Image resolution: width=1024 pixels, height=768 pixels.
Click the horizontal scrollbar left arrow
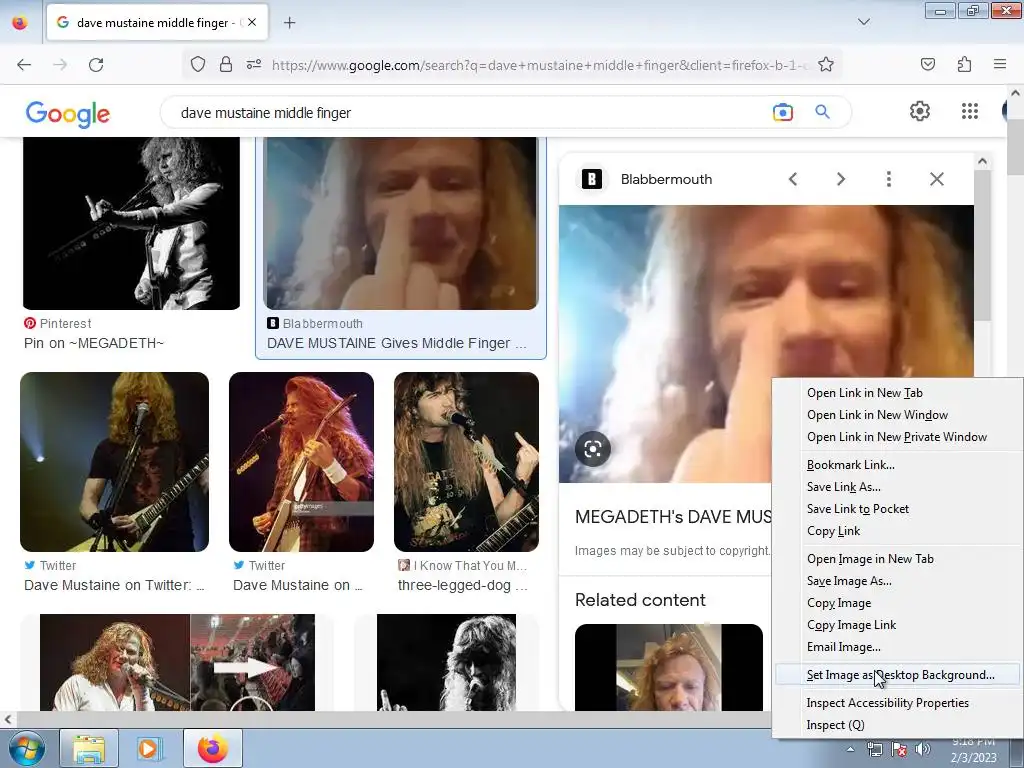tap(7, 720)
